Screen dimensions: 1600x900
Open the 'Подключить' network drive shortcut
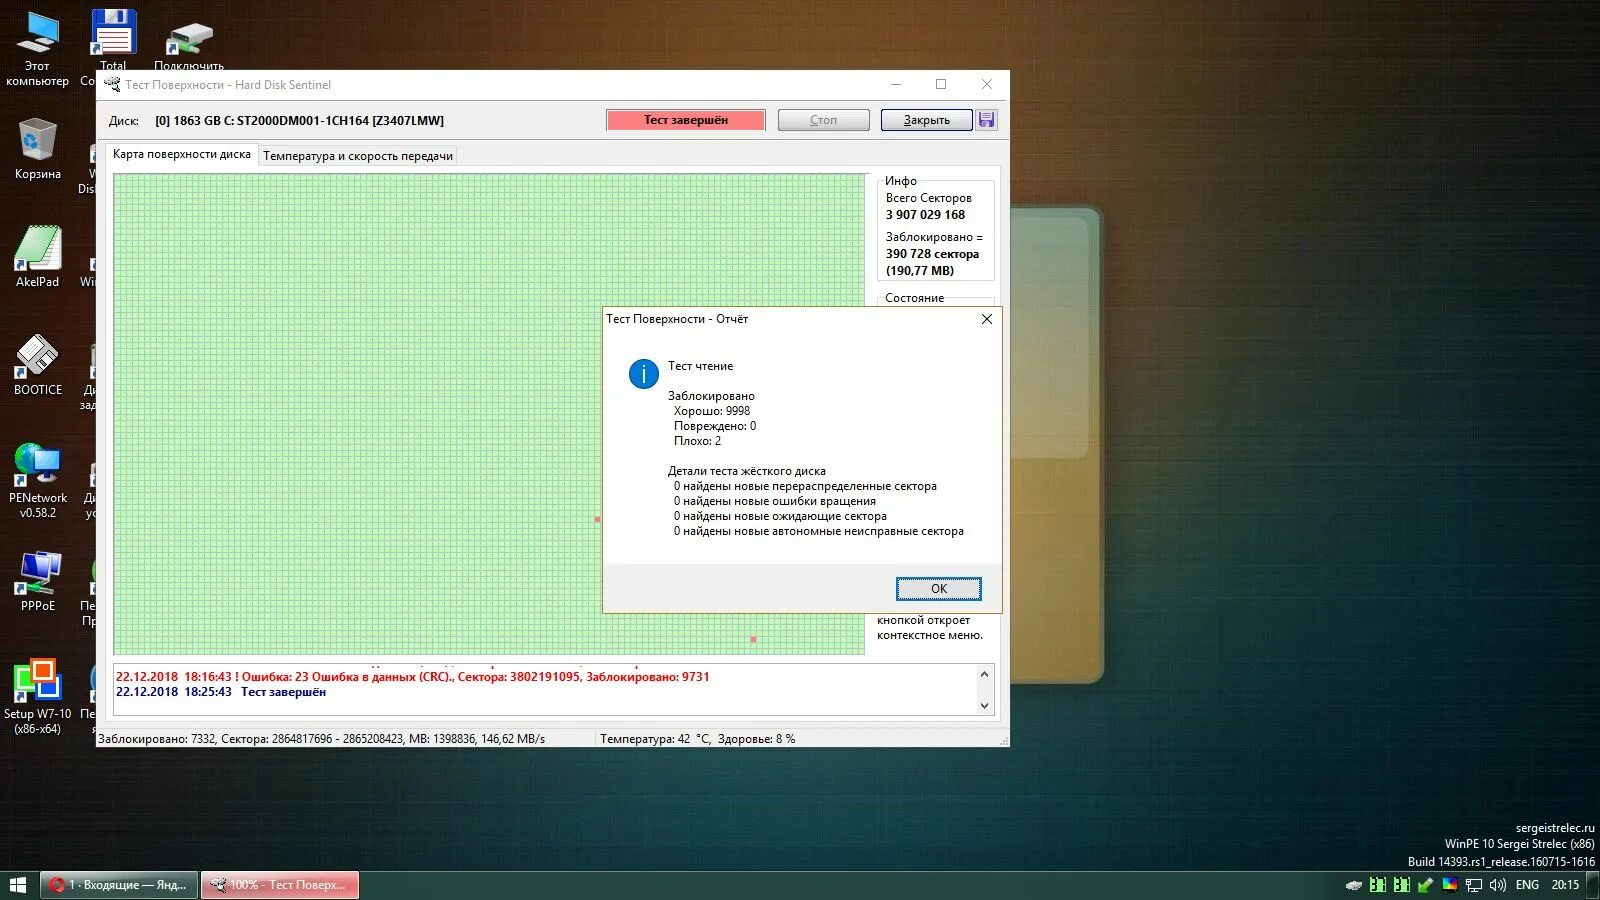pos(189,43)
